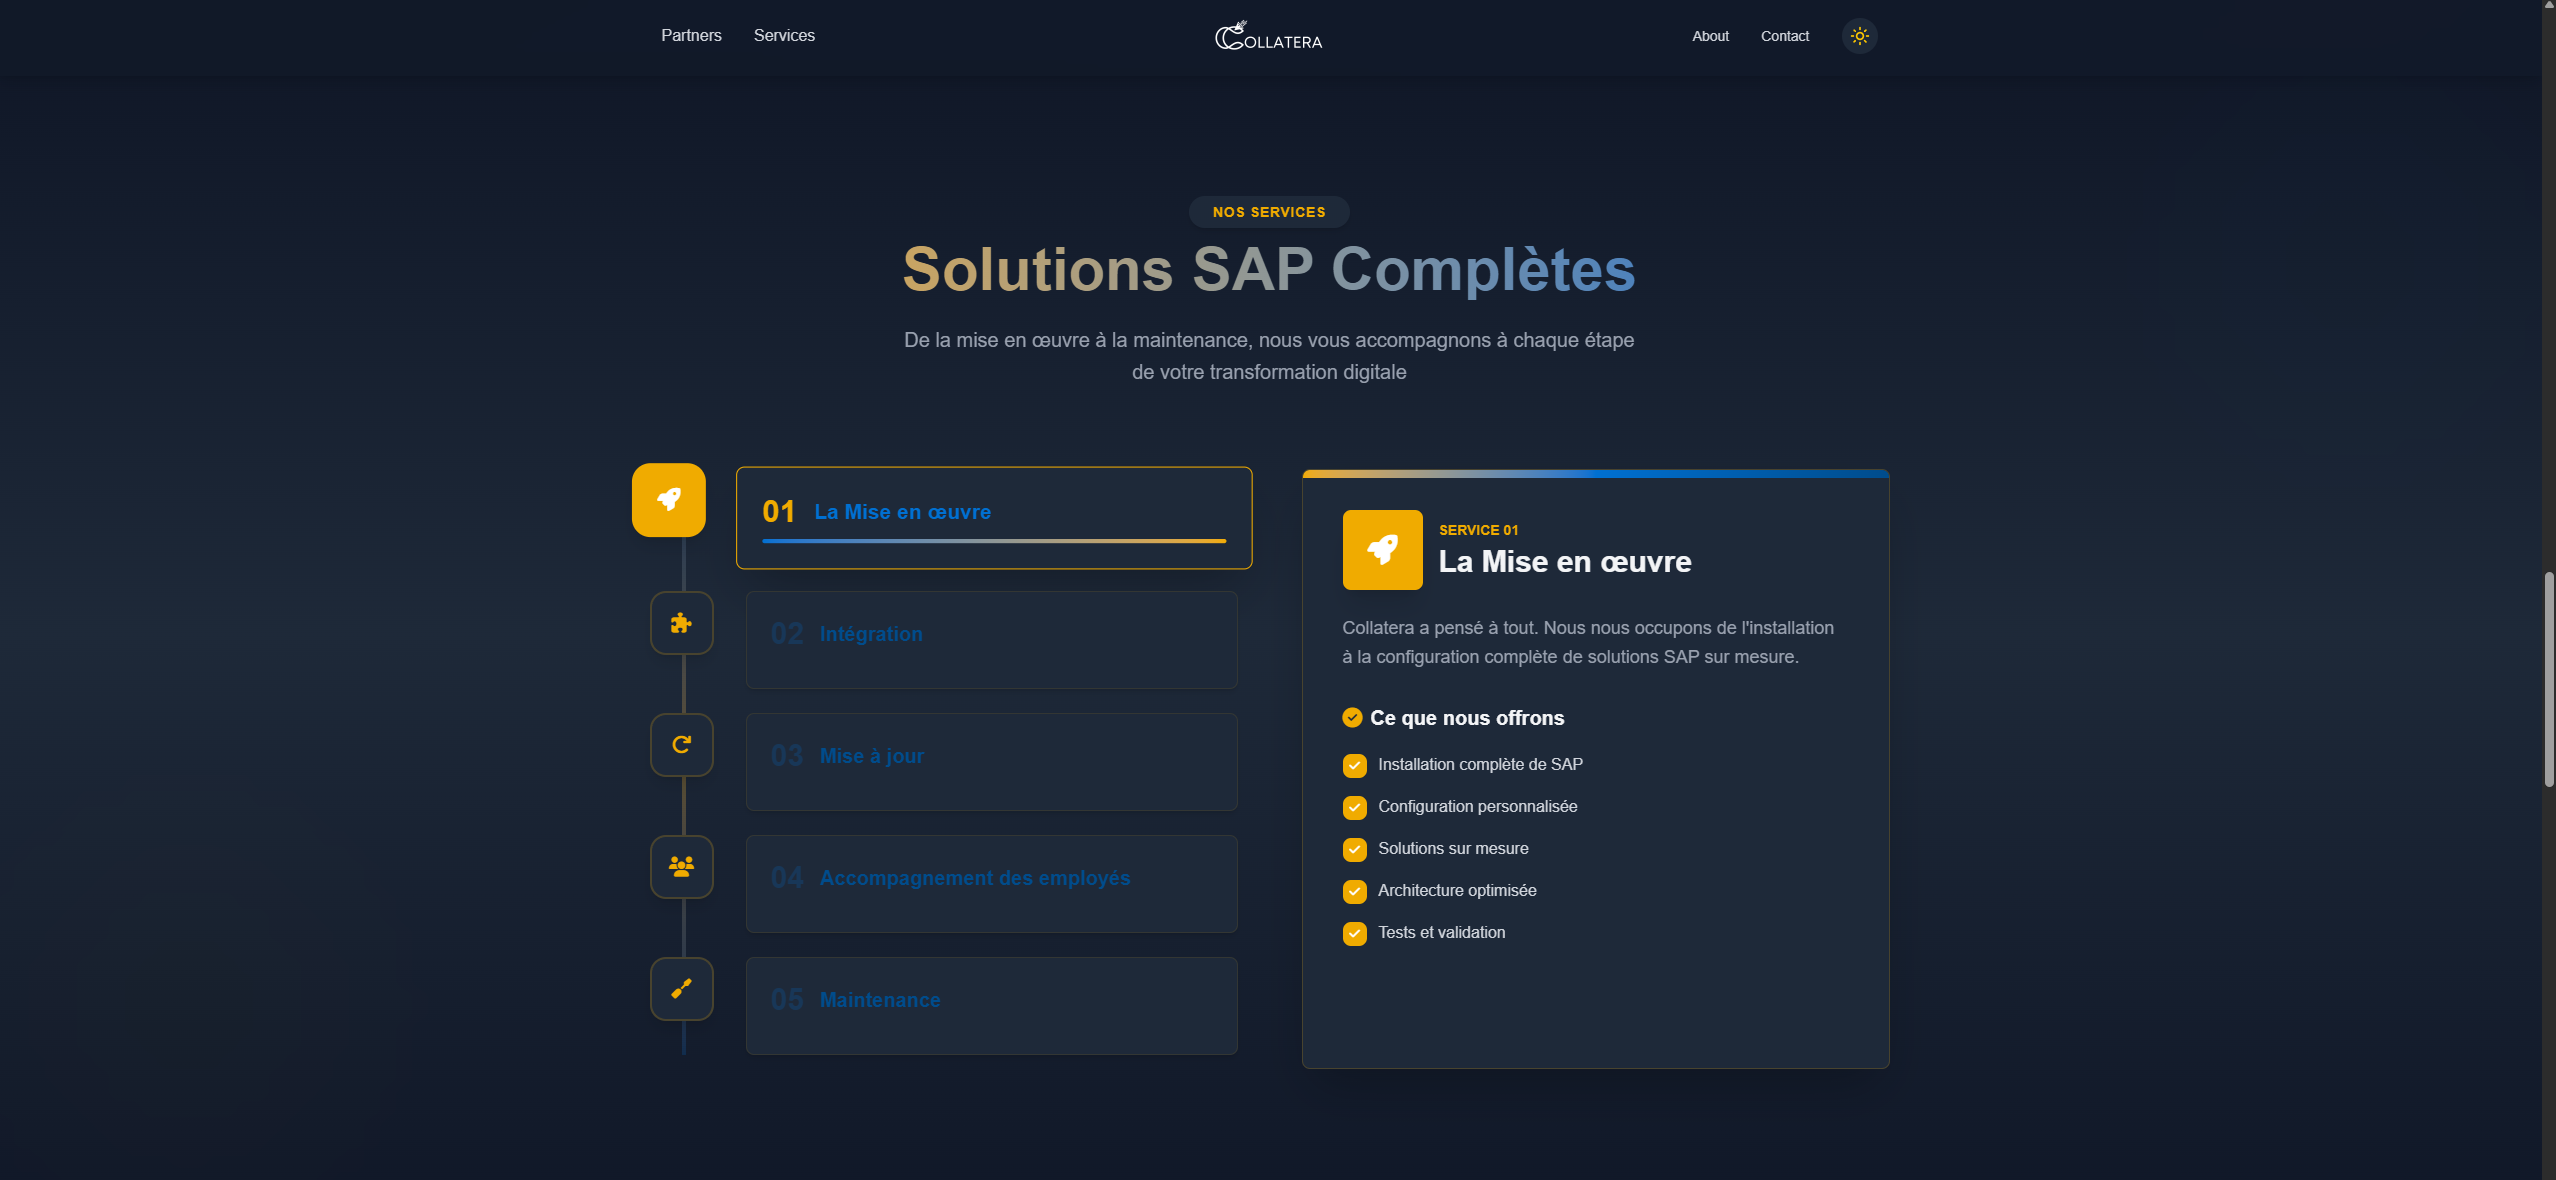
Task: Open the Partners nav link
Action: tap(691, 36)
